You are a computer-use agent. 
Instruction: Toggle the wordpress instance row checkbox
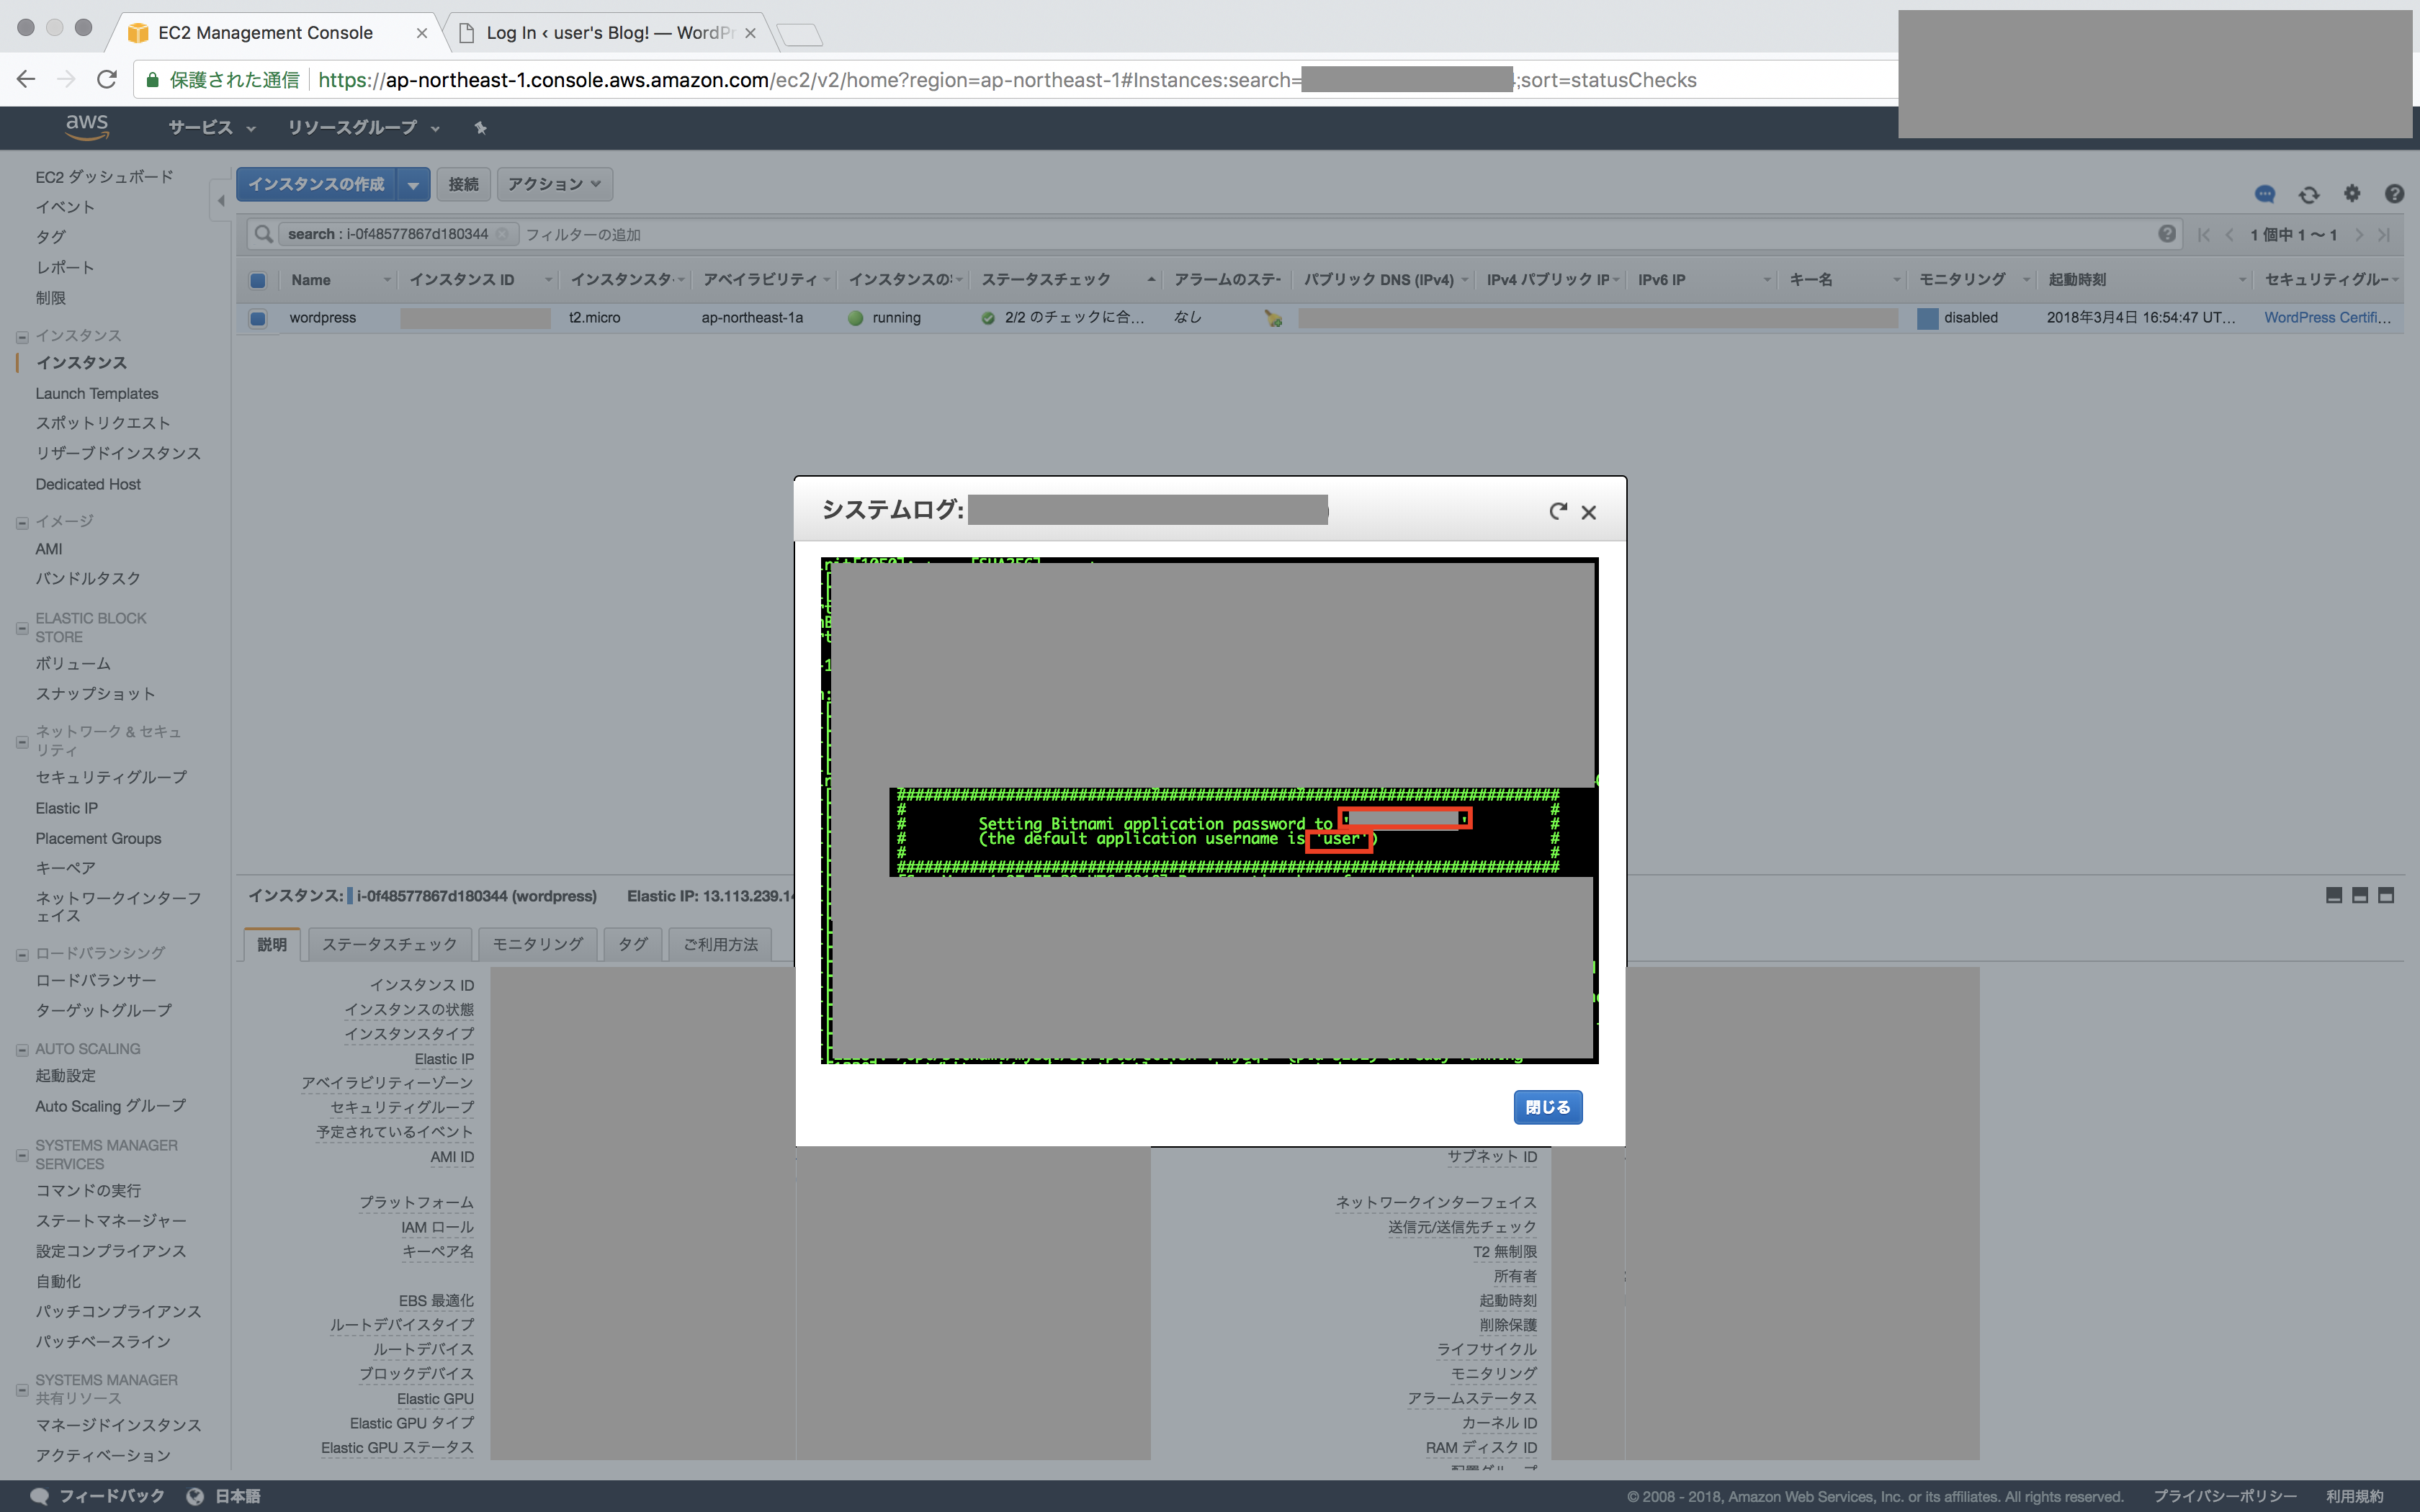point(258,318)
